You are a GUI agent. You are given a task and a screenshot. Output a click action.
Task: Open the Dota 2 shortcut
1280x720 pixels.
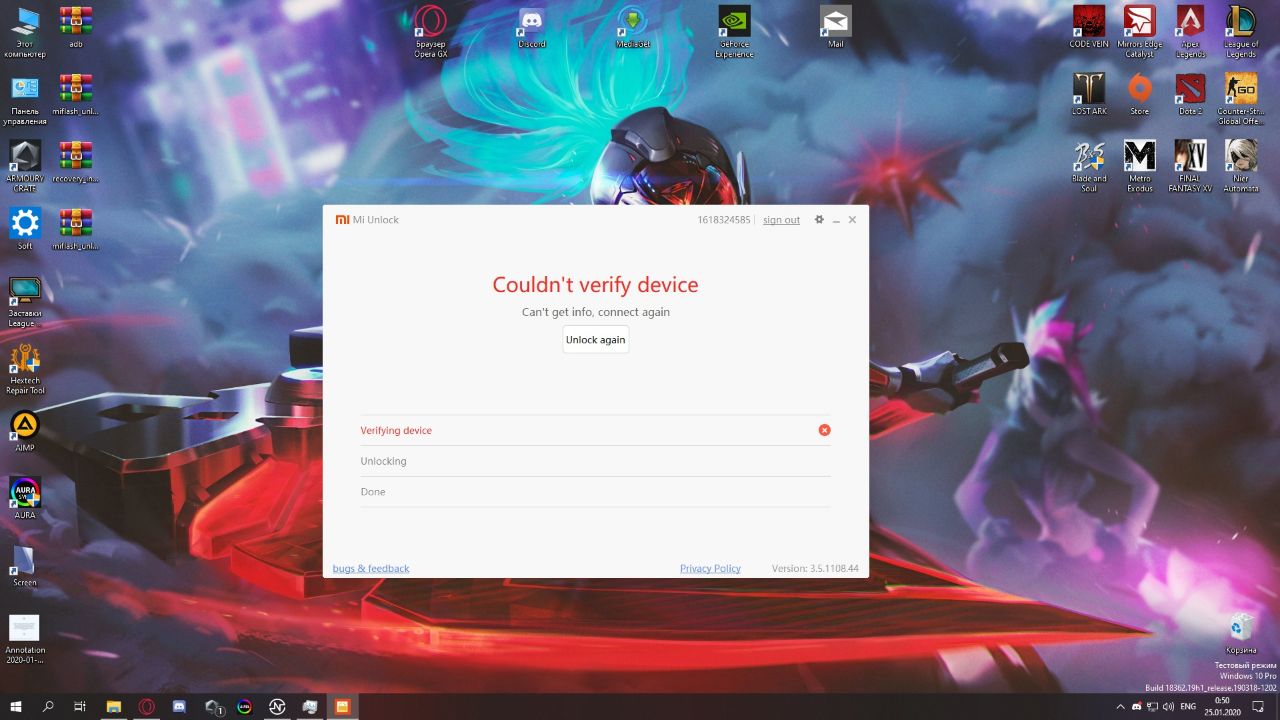(x=1190, y=95)
